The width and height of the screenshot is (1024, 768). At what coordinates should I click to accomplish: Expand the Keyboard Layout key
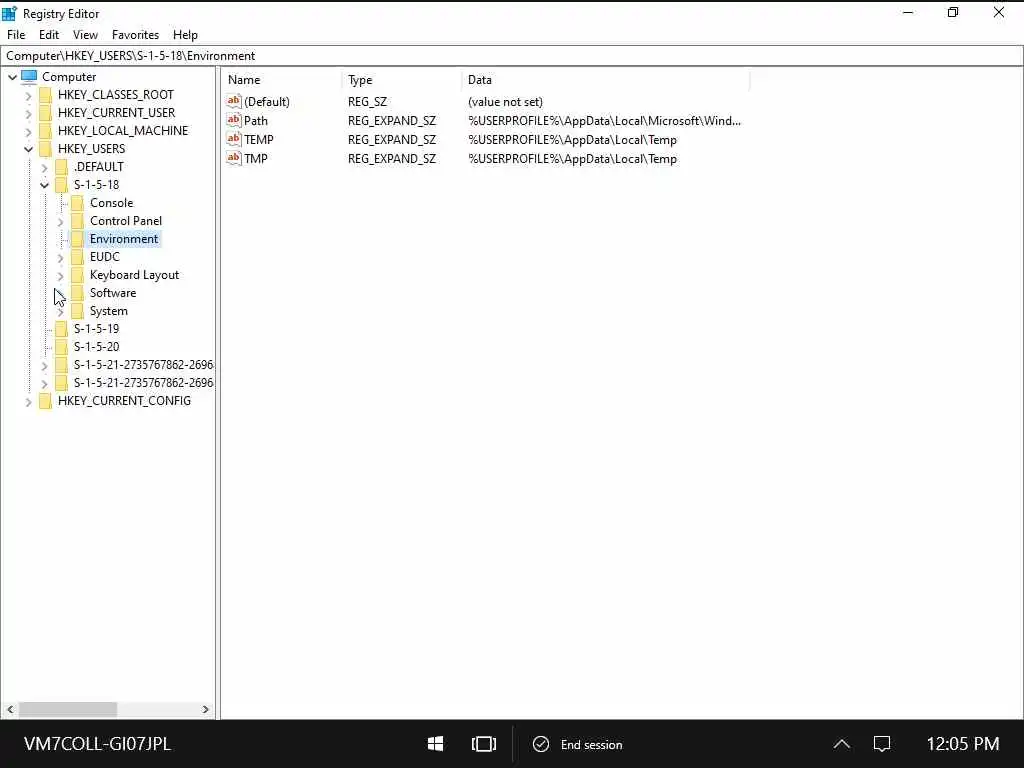pos(60,276)
